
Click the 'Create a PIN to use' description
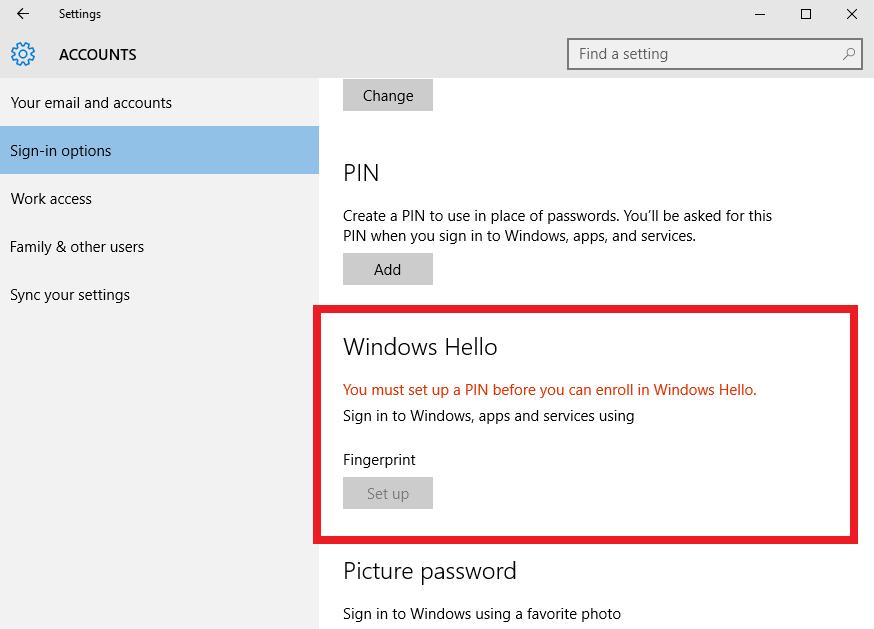click(557, 226)
